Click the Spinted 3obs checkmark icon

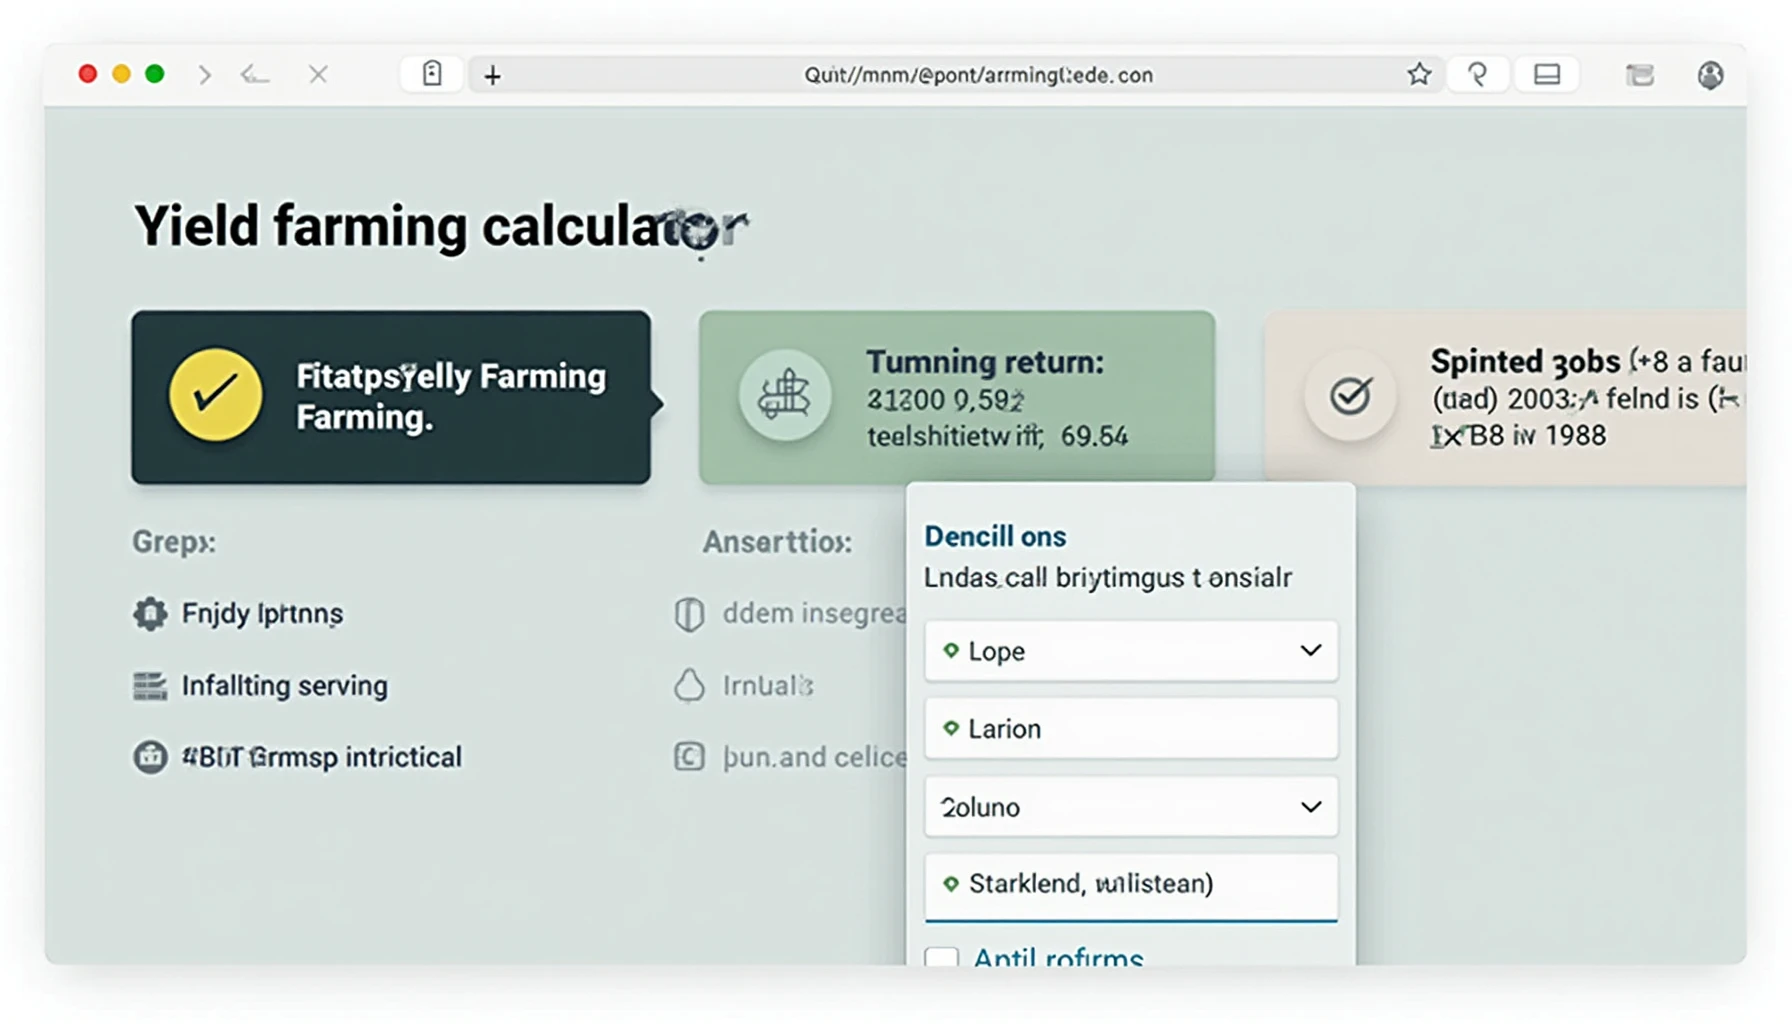[1350, 396]
